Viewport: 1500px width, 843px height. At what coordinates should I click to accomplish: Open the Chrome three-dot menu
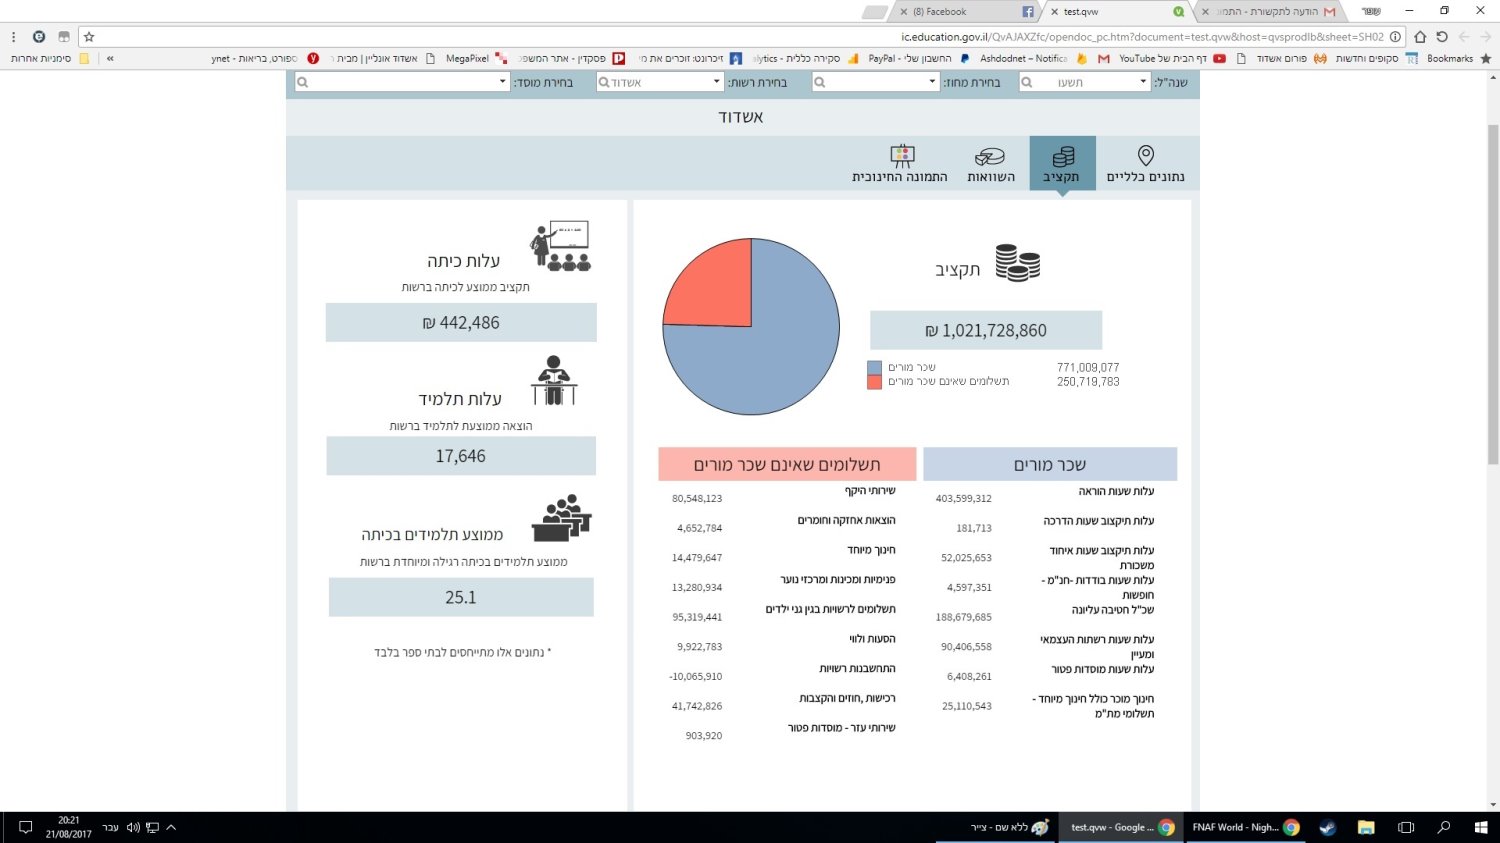(x=14, y=37)
